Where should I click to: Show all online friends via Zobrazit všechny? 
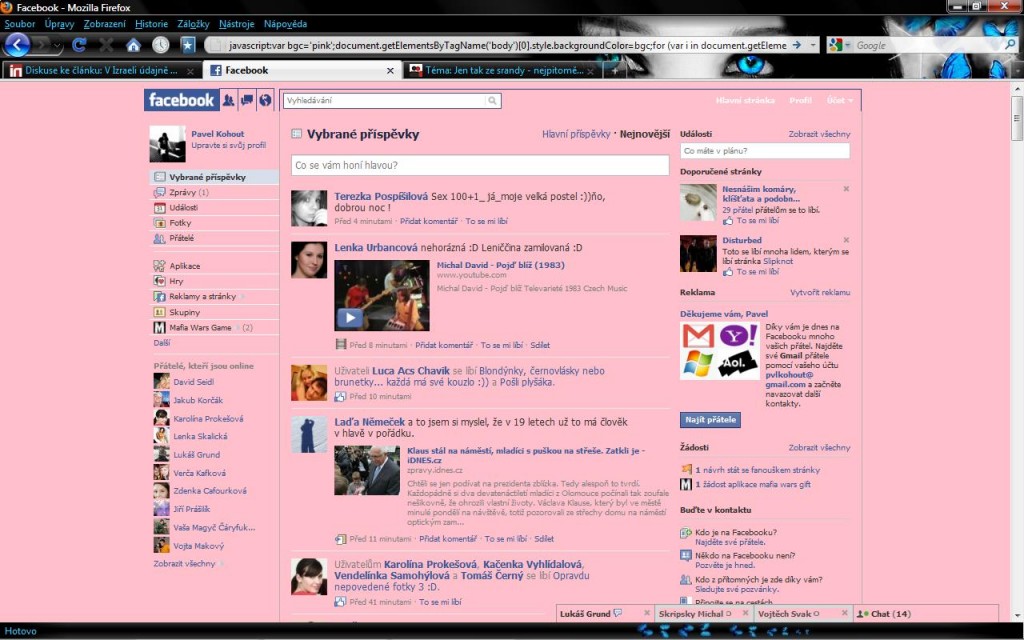coord(184,564)
